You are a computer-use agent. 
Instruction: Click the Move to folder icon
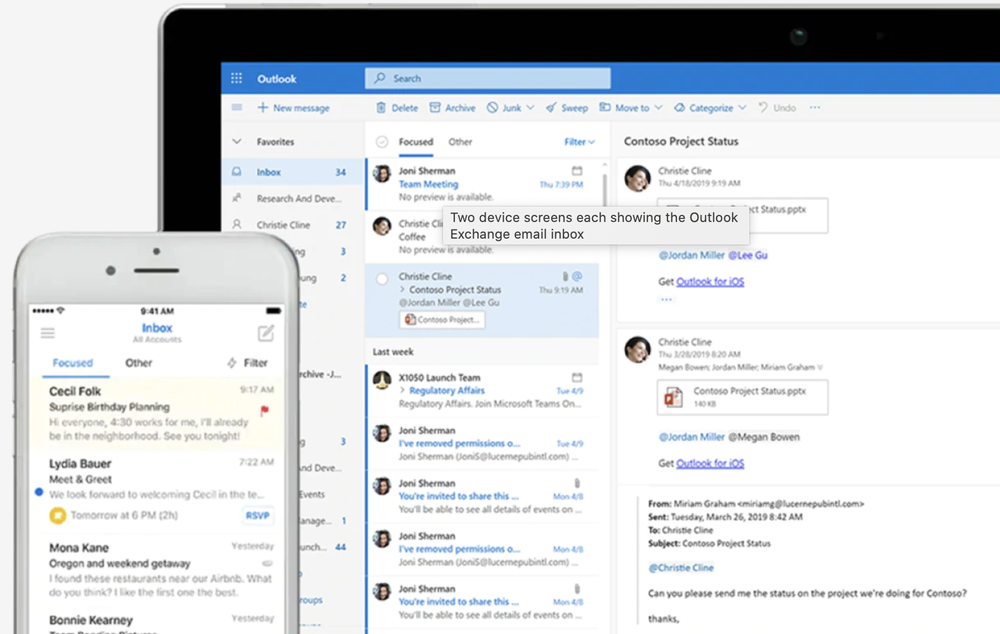click(605, 107)
